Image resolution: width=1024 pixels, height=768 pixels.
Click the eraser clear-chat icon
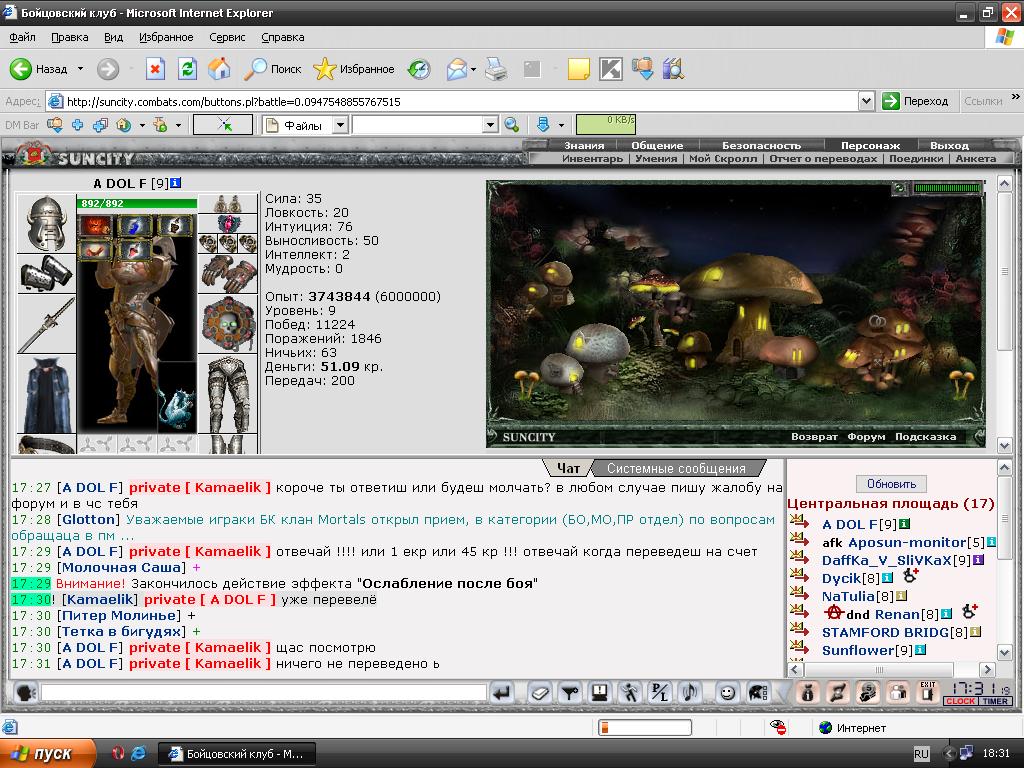pos(539,692)
